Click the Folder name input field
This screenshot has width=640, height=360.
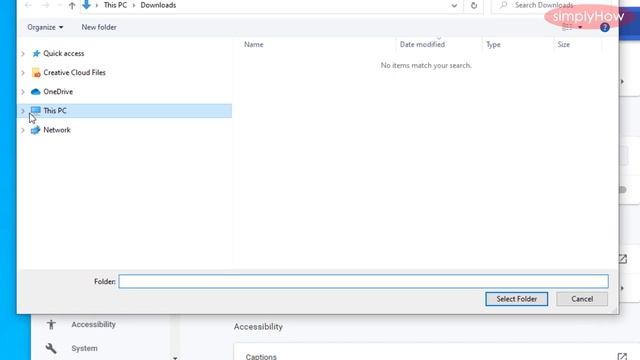(363, 281)
